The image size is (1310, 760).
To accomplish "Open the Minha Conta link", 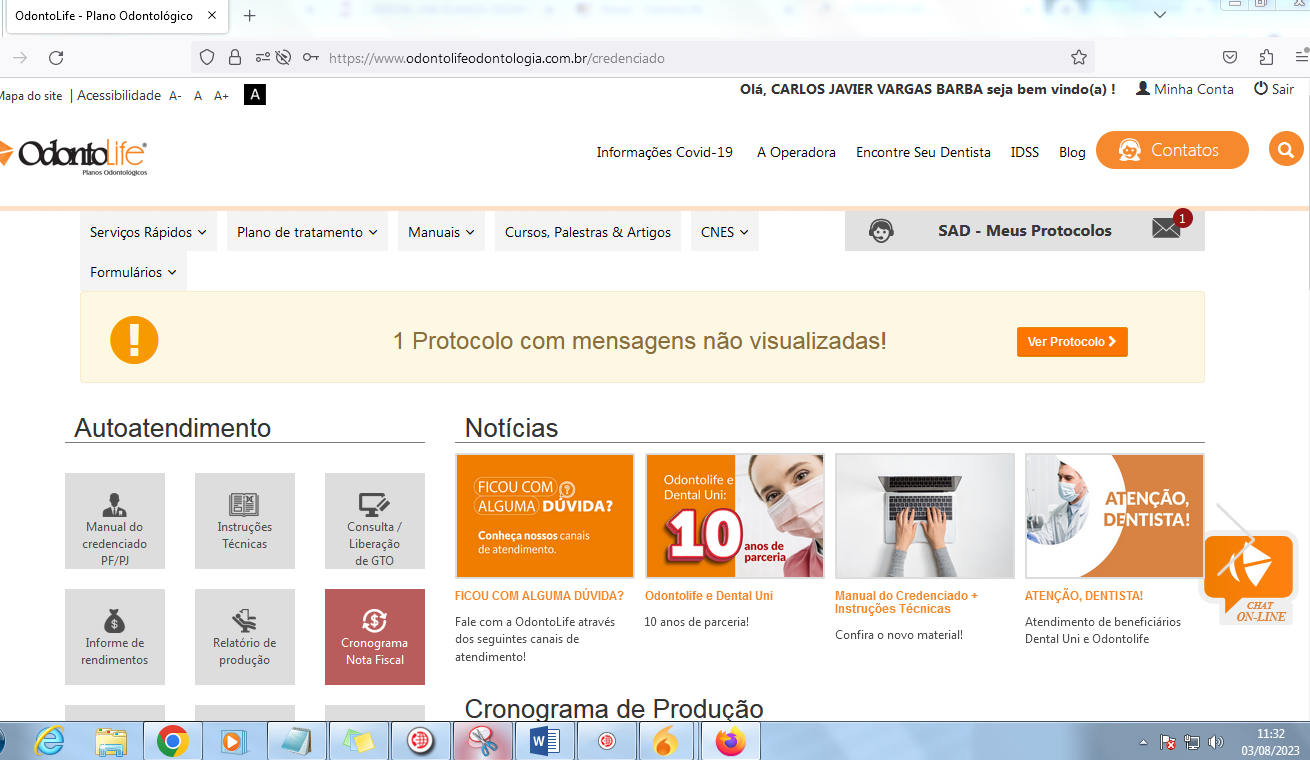I will pyautogui.click(x=1185, y=89).
